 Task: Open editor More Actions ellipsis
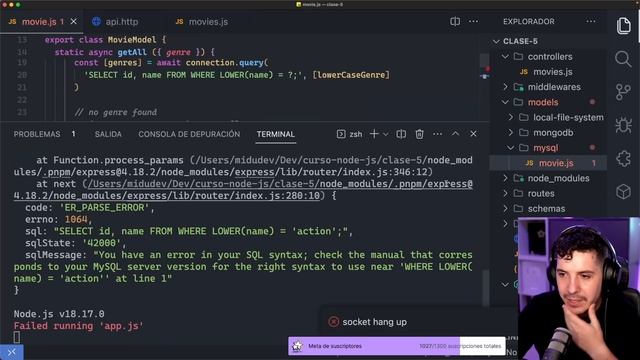coord(473,21)
